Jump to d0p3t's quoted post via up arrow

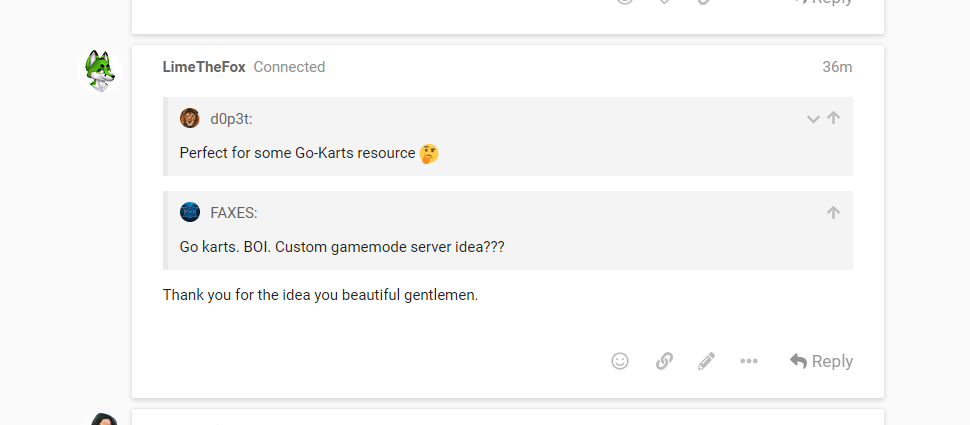(834, 118)
